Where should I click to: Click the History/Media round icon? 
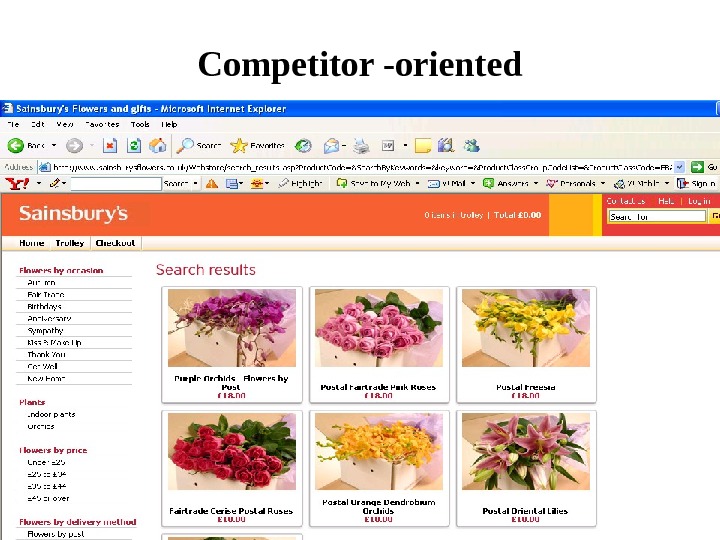click(x=303, y=146)
